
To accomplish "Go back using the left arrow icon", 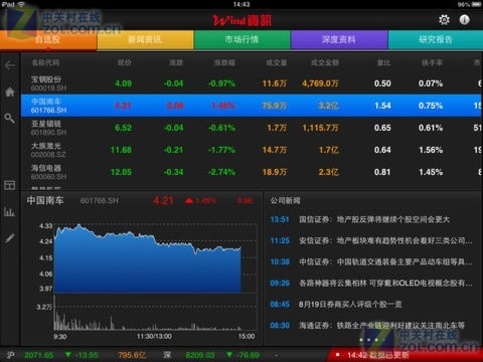I will pyautogui.click(x=10, y=65).
